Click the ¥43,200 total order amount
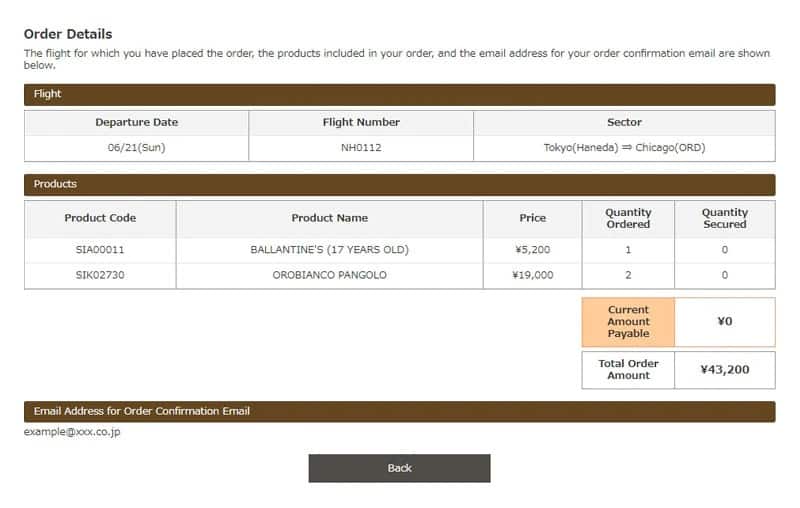Viewport: 800px width, 508px height. click(x=725, y=370)
